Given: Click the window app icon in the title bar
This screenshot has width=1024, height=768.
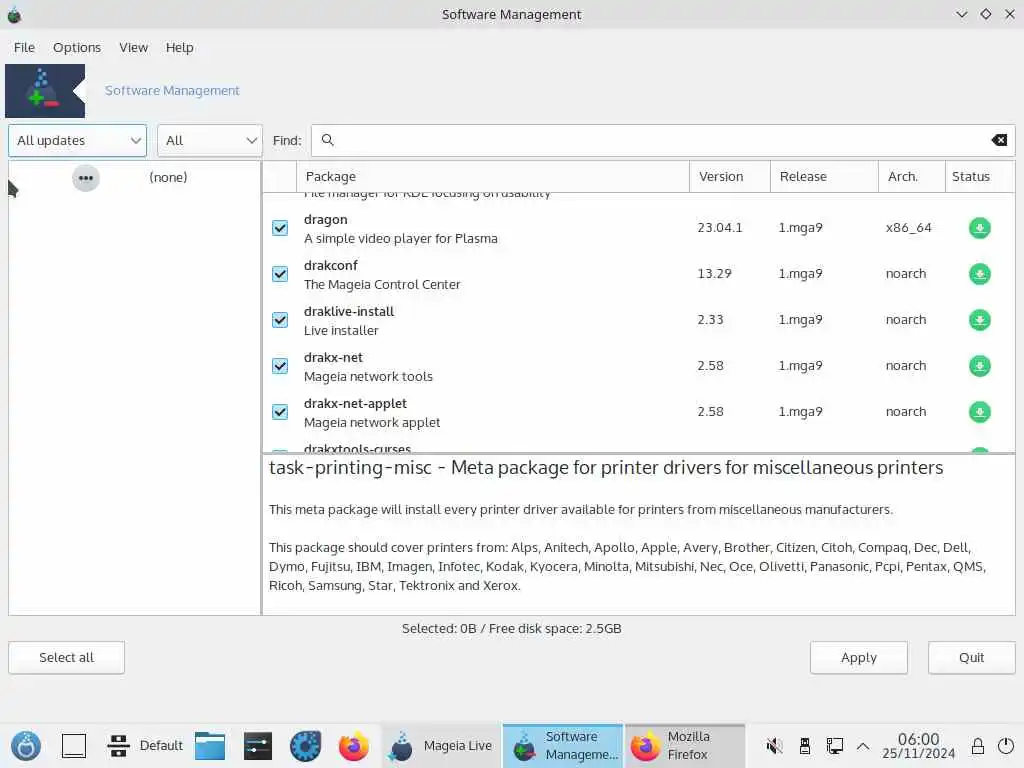Looking at the screenshot, I should click(x=14, y=14).
